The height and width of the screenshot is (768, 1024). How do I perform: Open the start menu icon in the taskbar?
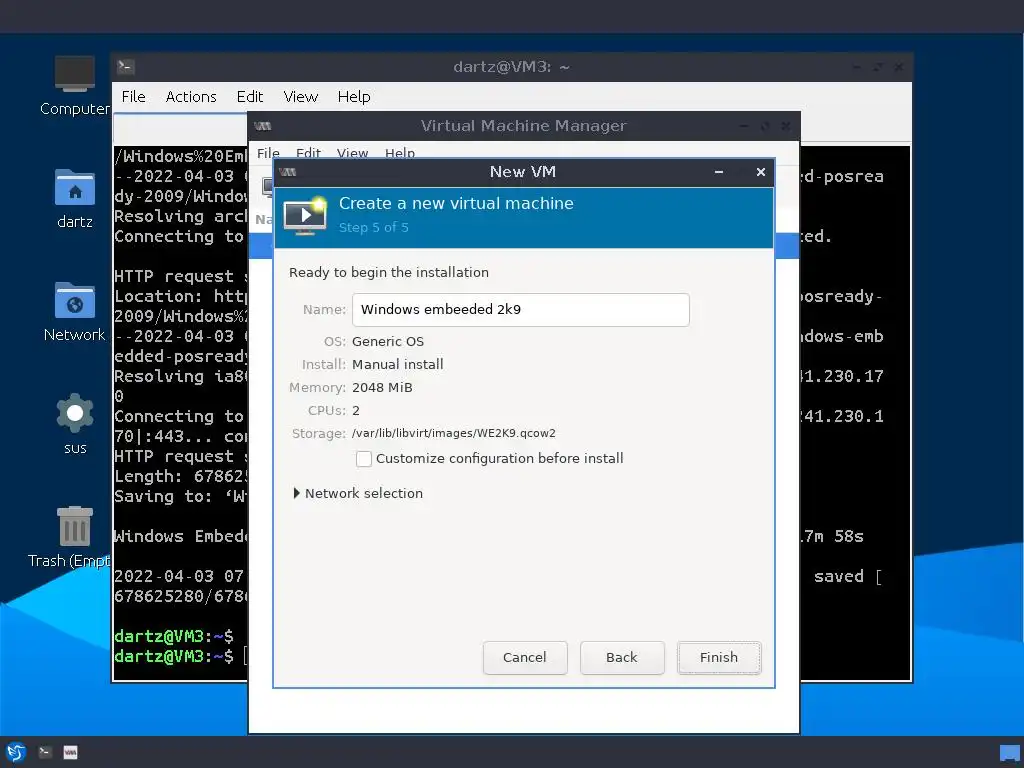tap(16, 752)
